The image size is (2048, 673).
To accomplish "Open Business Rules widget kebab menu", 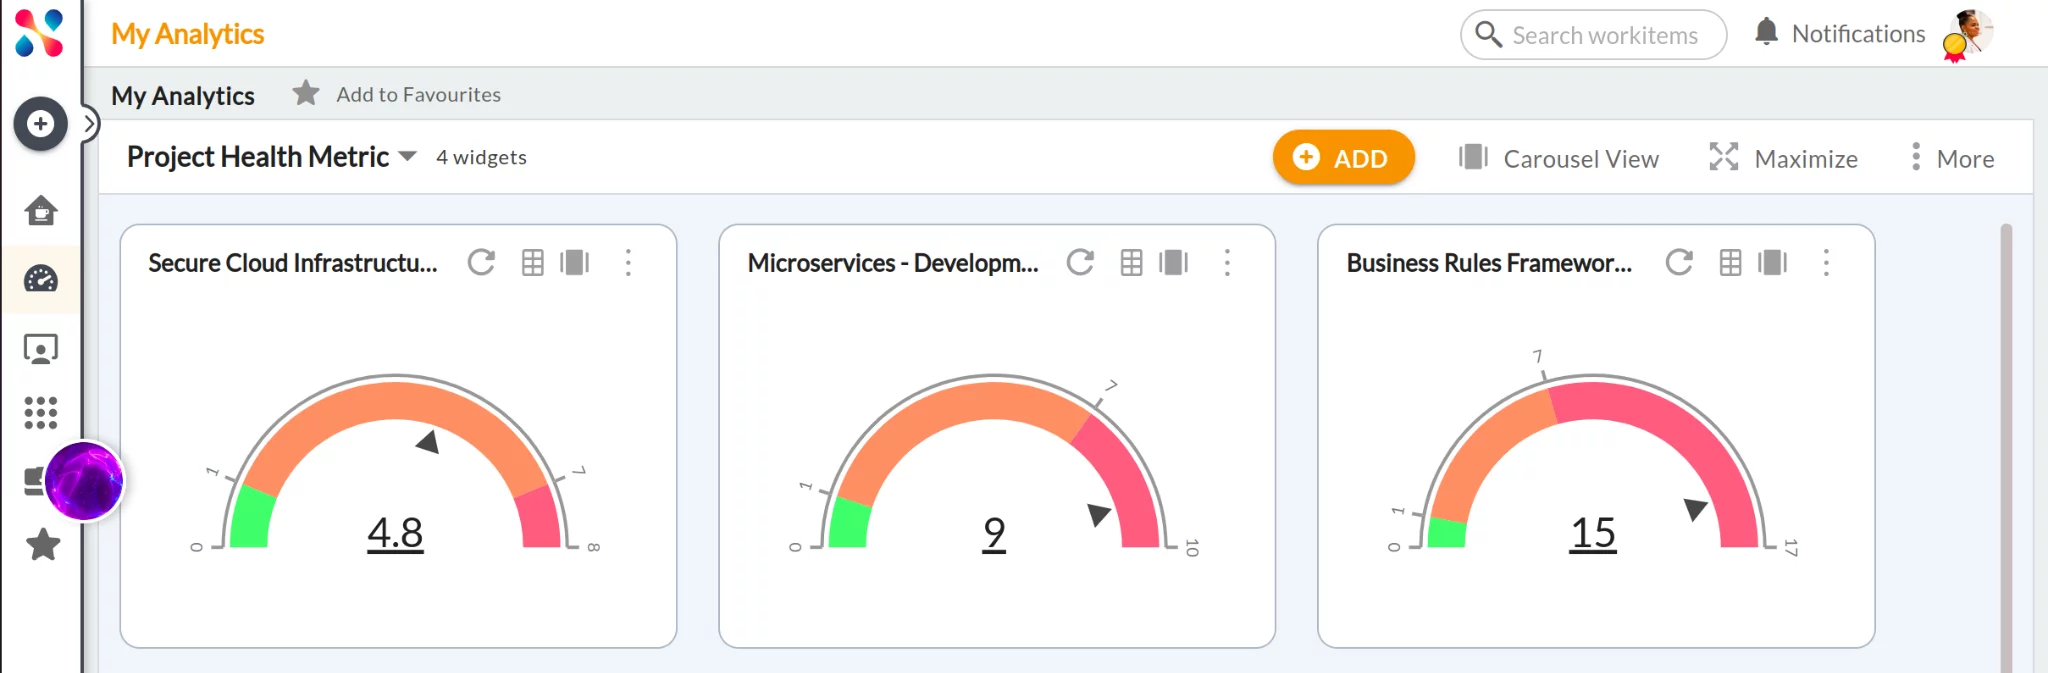I will tap(1826, 263).
